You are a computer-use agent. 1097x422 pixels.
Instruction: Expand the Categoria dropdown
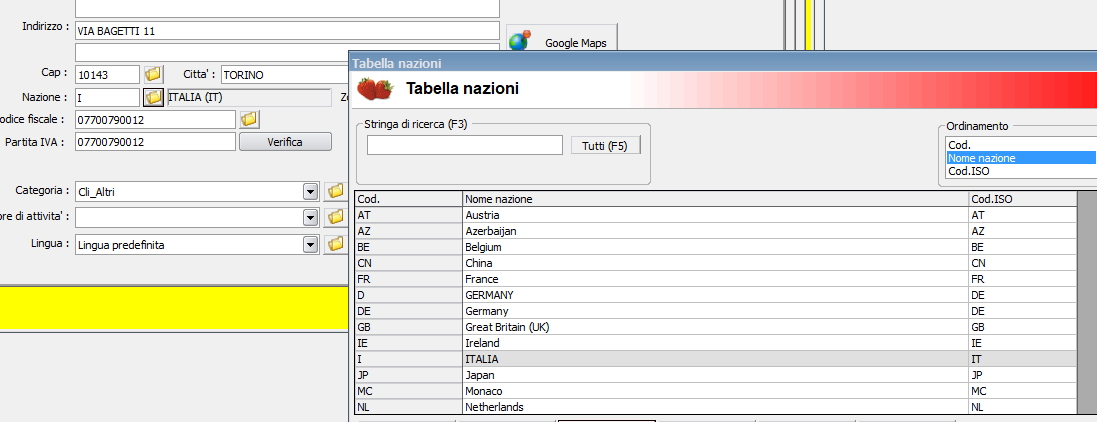coord(310,191)
